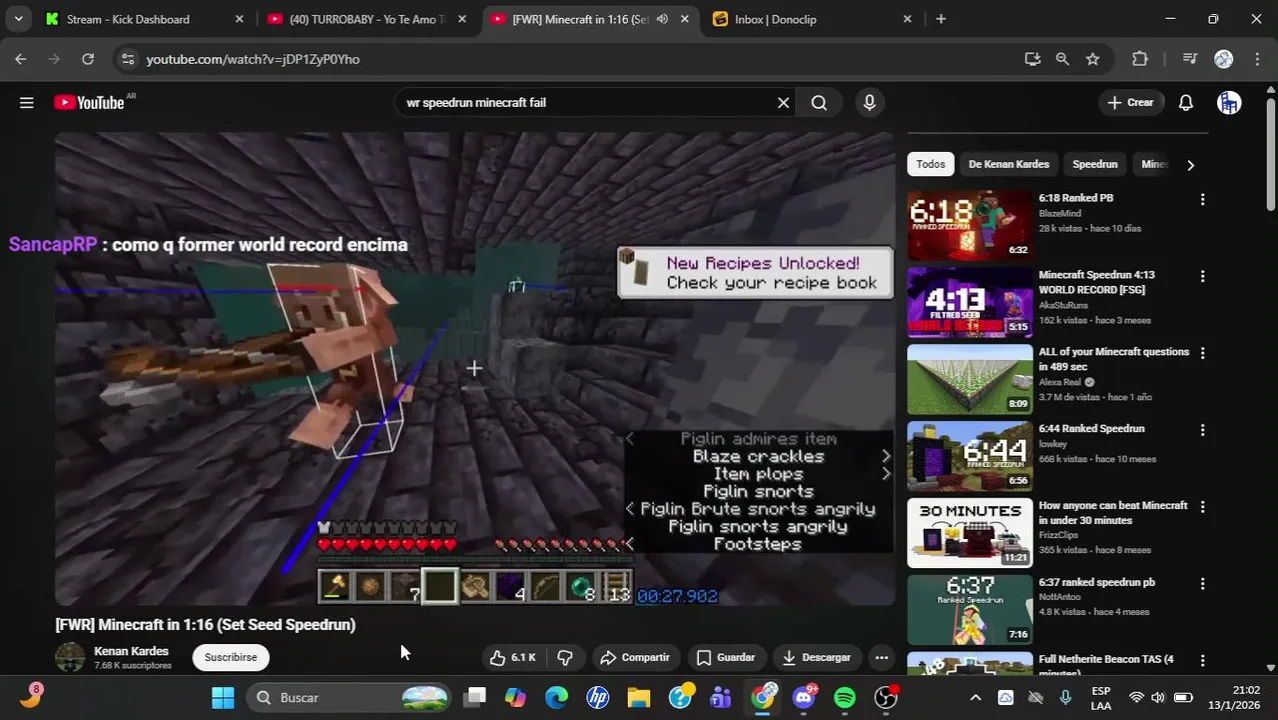Select the Todos filter chip
Screen dimensions: 1278x720
930,164
